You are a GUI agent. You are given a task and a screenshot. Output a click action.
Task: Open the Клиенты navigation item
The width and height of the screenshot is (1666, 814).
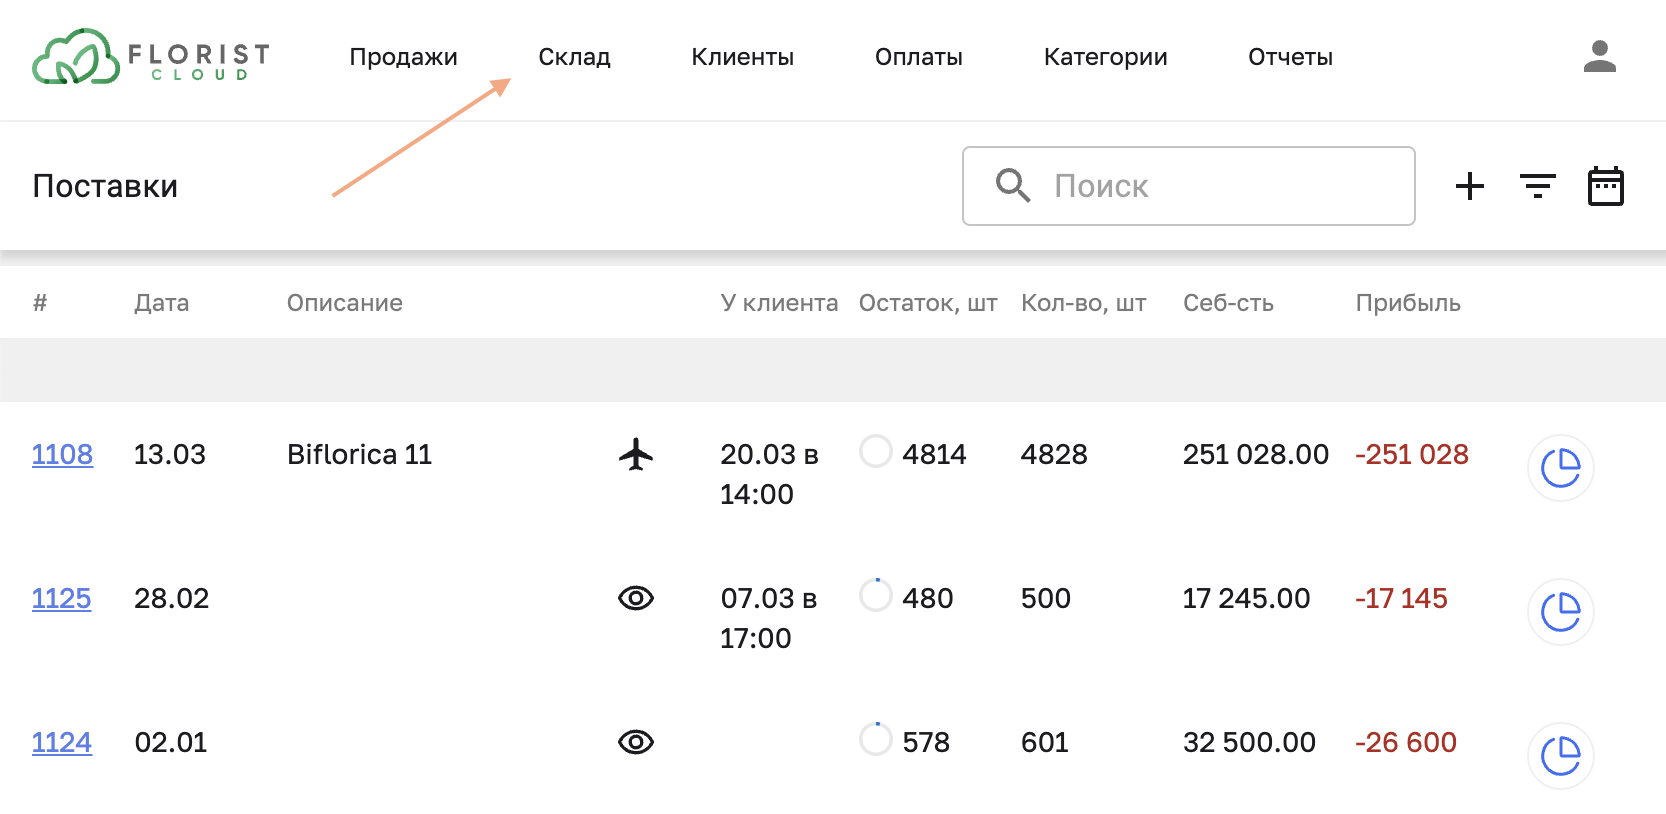pos(741,57)
